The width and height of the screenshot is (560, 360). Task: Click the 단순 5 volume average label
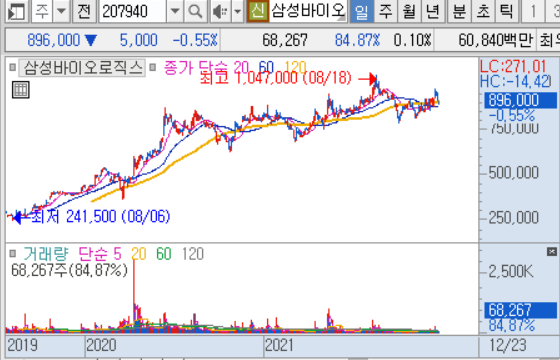pyautogui.click(x=100, y=254)
